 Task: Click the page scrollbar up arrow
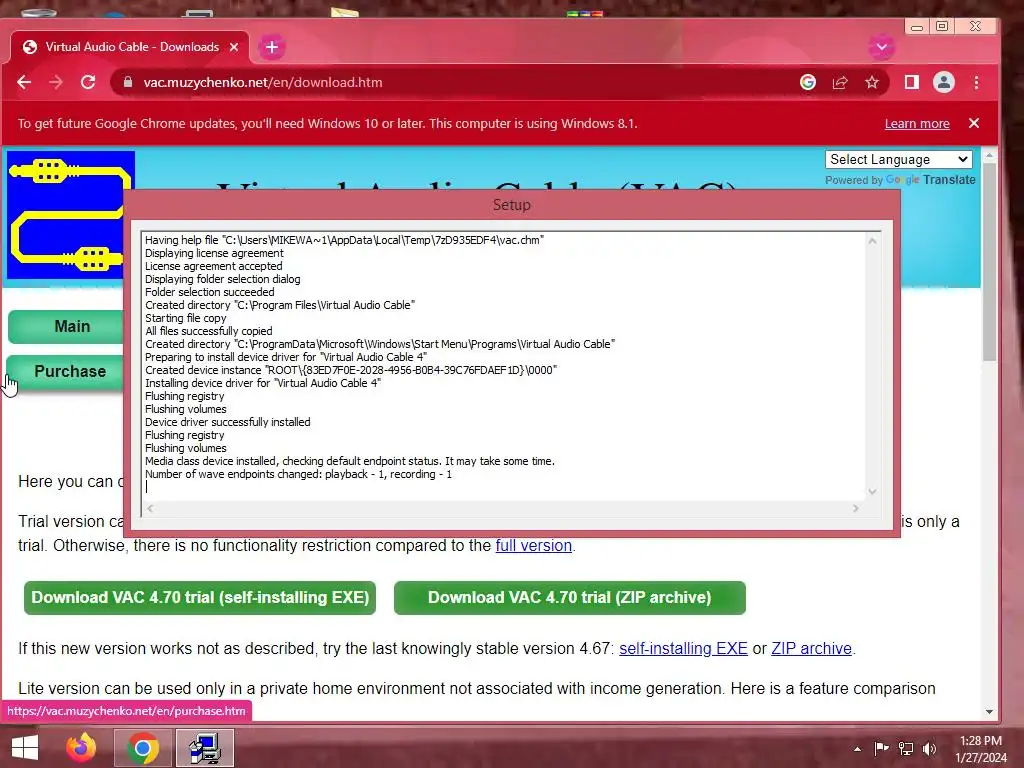[989, 155]
